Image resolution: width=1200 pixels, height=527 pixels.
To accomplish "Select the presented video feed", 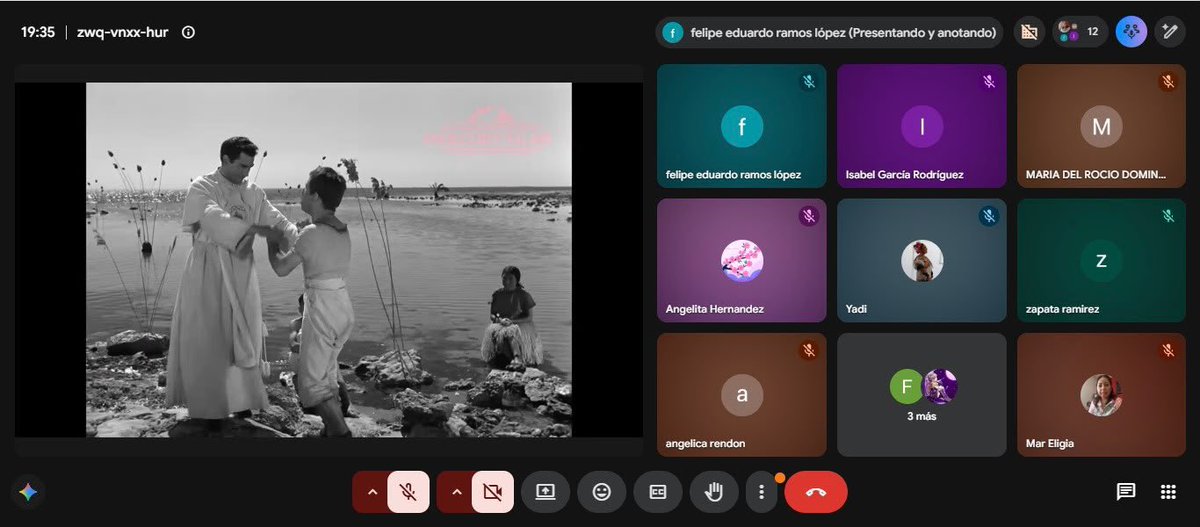I will [329, 260].
